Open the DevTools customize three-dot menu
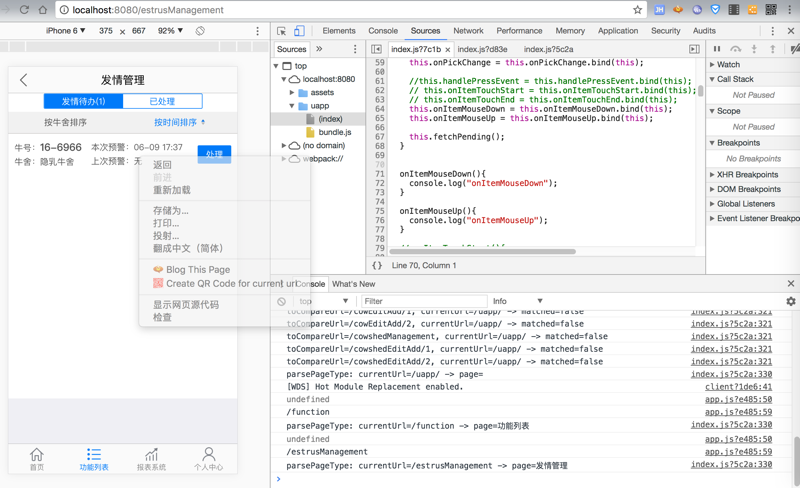Viewport: 800px width, 488px height. pyautogui.click(x=772, y=31)
